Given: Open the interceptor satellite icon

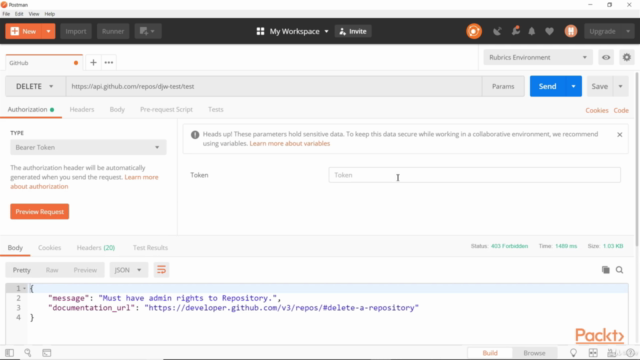Looking at the screenshot, I should pyautogui.click(x=497, y=31).
